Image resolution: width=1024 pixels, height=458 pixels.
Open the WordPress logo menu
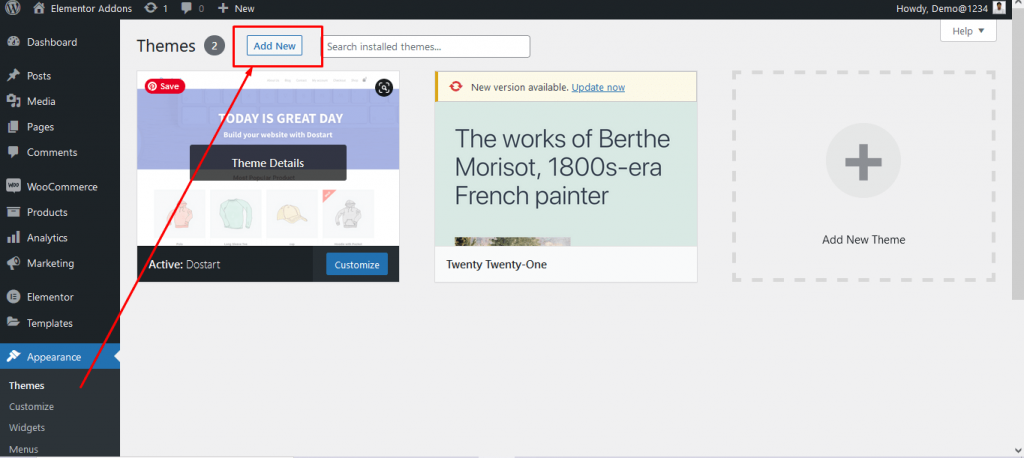click(x=14, y=8)
